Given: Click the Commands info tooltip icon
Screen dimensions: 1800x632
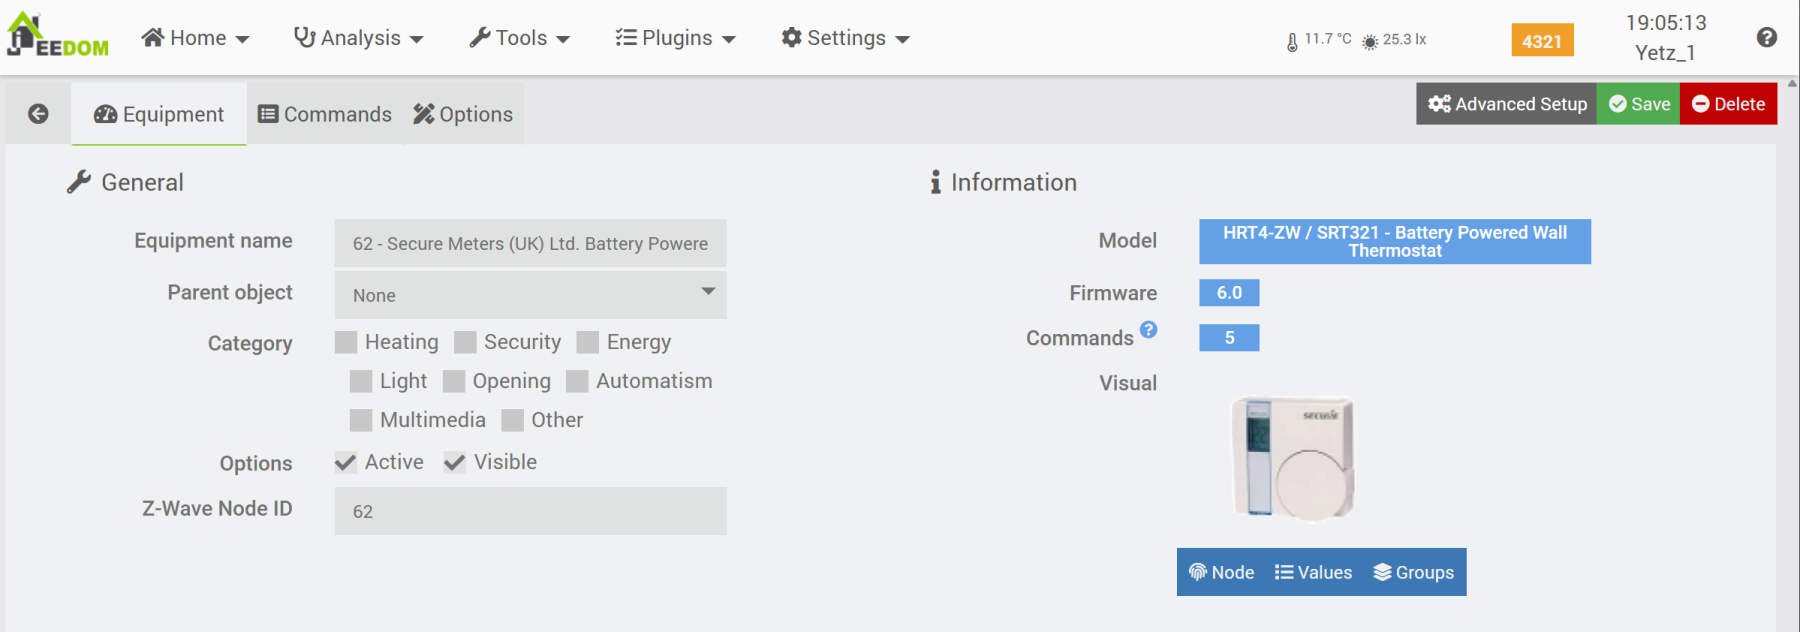Looking at the screenshot, I should (x=1148, y=330).
